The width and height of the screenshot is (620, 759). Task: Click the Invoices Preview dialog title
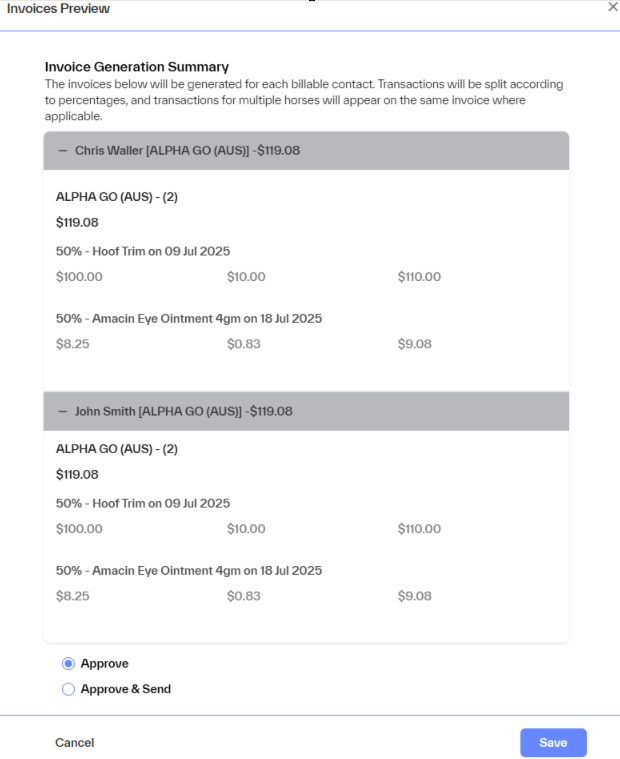coord(58,9)
